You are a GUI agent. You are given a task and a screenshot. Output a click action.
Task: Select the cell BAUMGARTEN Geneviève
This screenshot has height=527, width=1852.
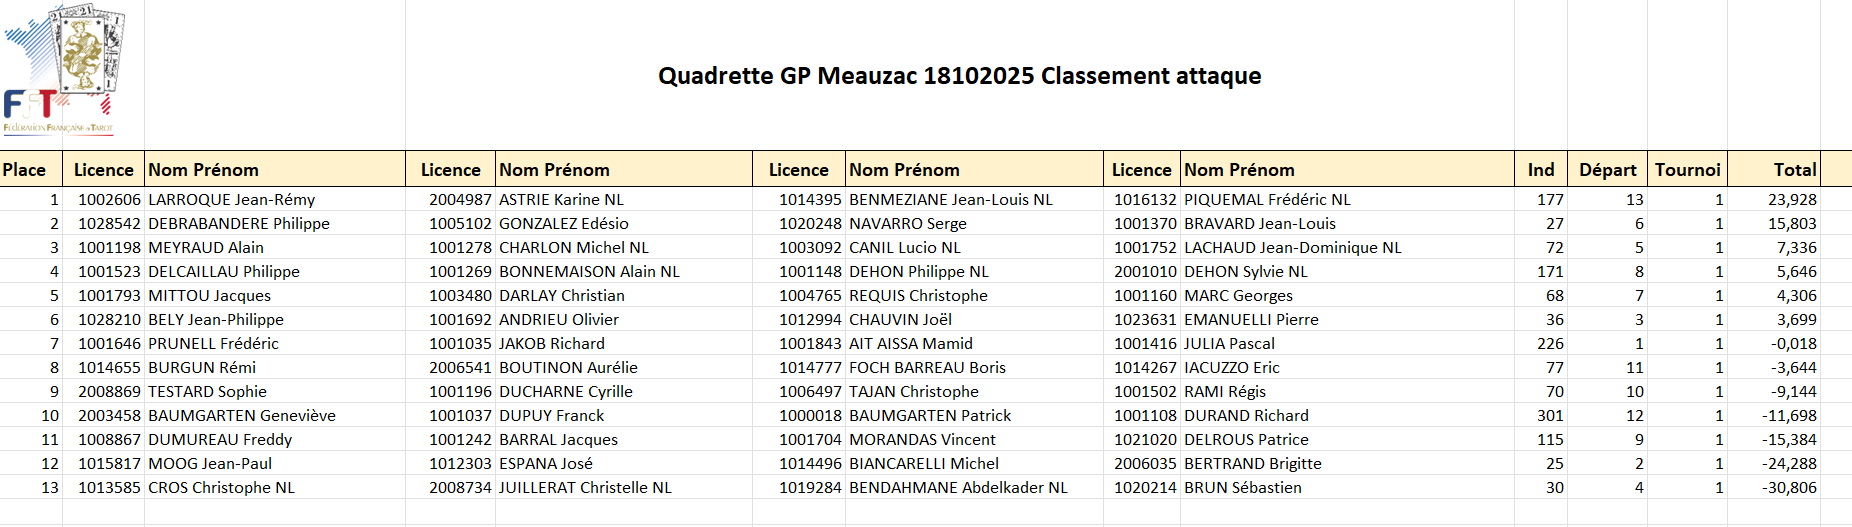pyautogui.click(x=242, y=416)
